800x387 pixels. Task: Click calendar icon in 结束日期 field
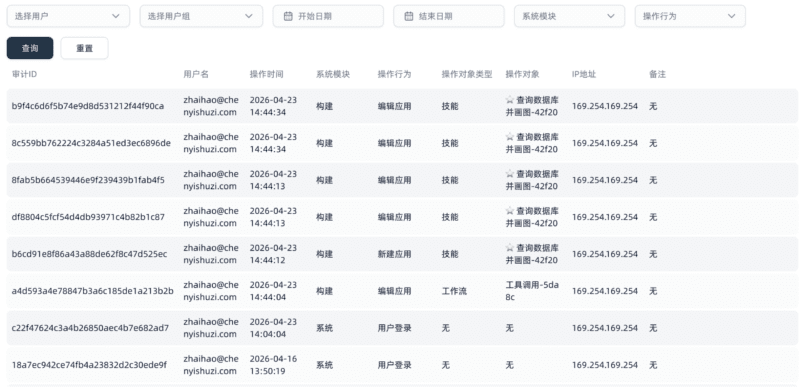[409, 16]
